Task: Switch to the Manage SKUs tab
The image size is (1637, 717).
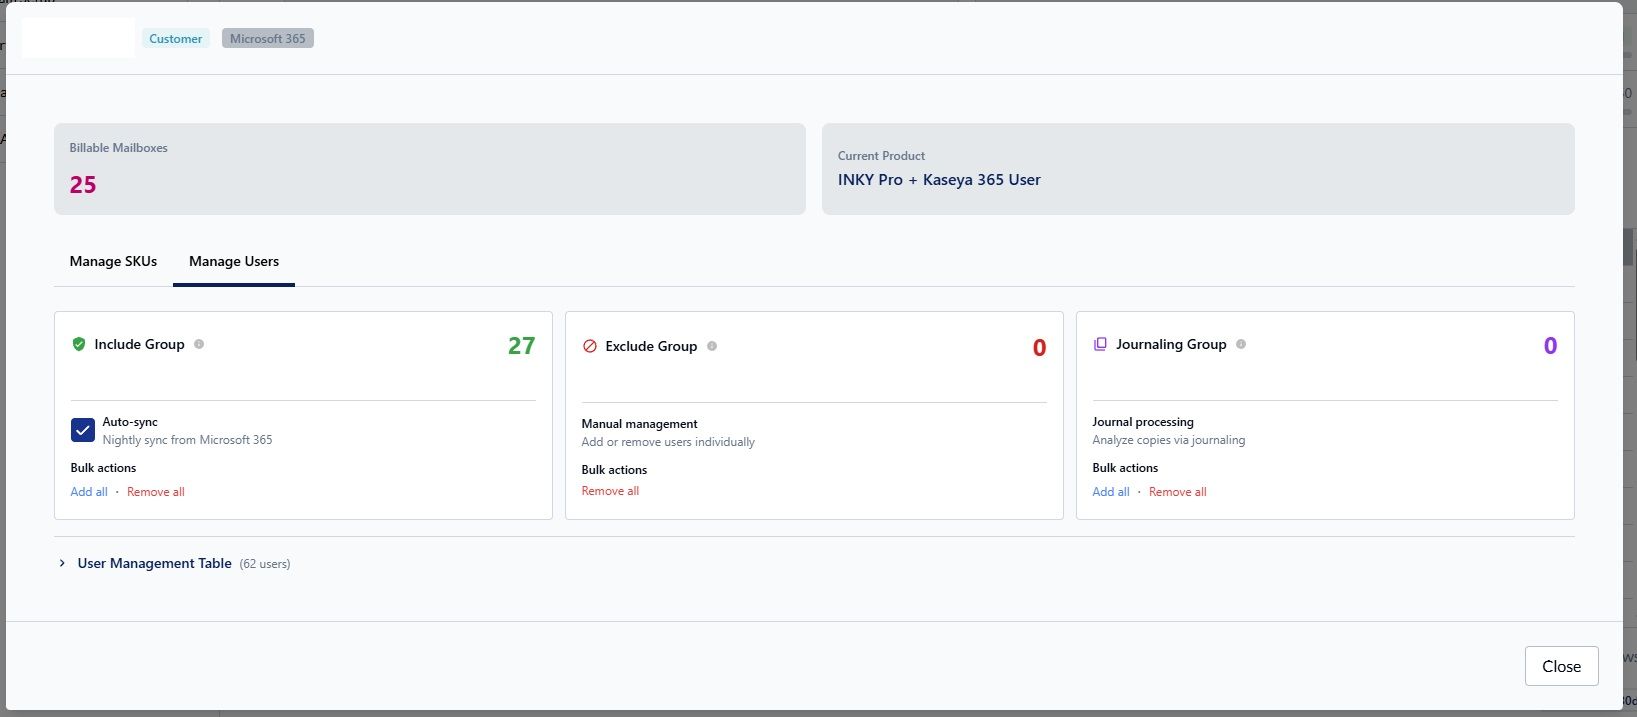Action: (113, 261)
